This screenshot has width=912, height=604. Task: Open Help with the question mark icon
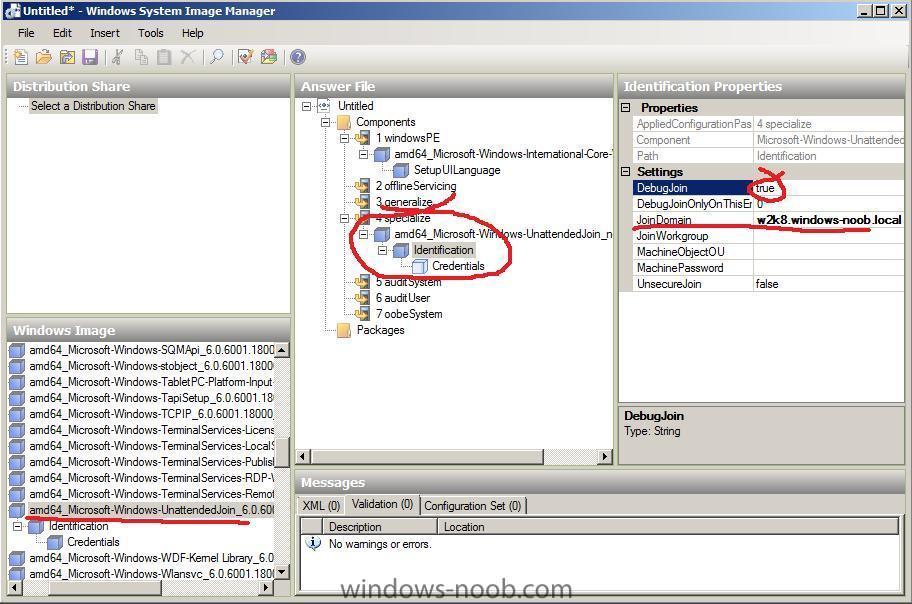pos(298,57)
